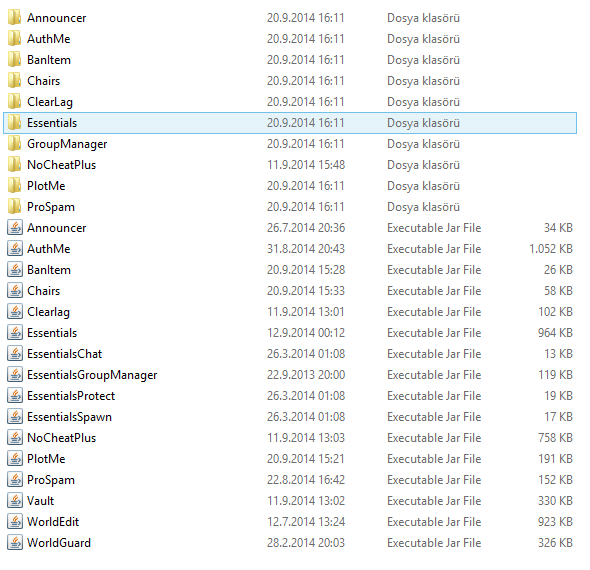Select the EssentialsChat file name
Image resolution: width=590 pixels, height=570 pixels.
[65, 354]
